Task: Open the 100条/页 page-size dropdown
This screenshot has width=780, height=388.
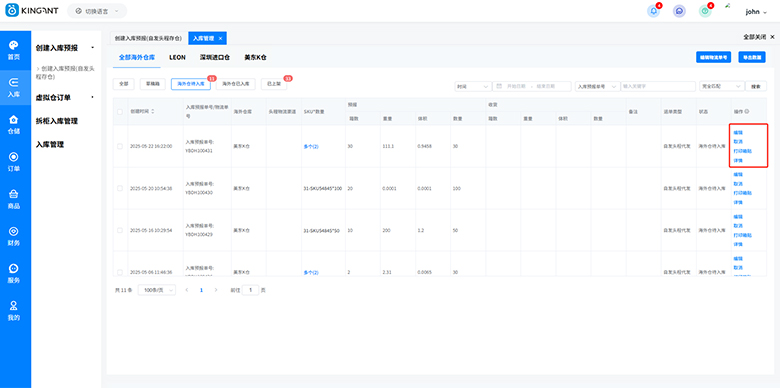Action: coord(157,290)
